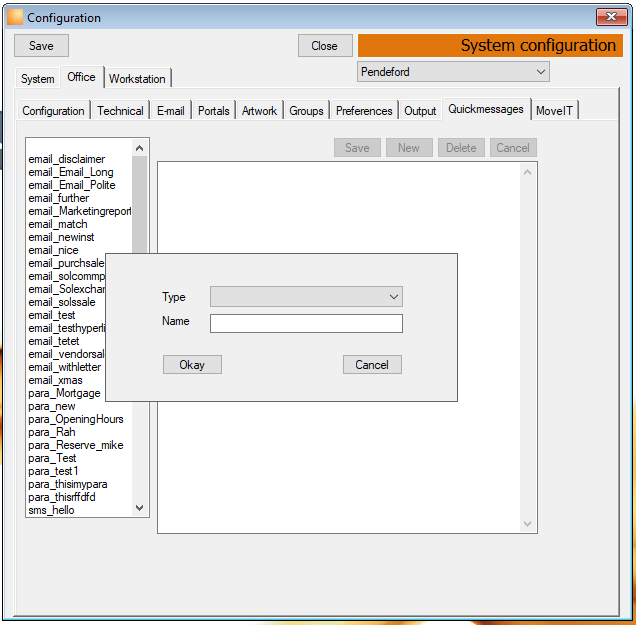Select para_test1 in the list
636x625 pixels.
[x=53, y=471]
